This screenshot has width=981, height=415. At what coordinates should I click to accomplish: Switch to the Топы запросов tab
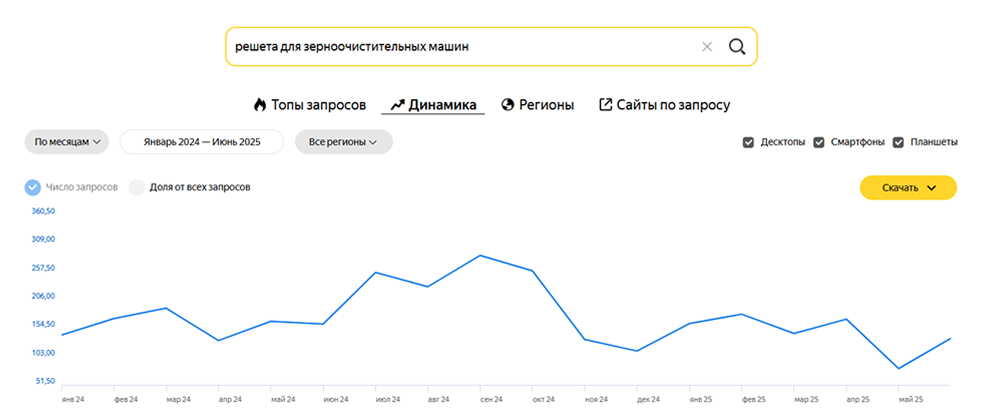pyautogui.click(x=318, y=104)
